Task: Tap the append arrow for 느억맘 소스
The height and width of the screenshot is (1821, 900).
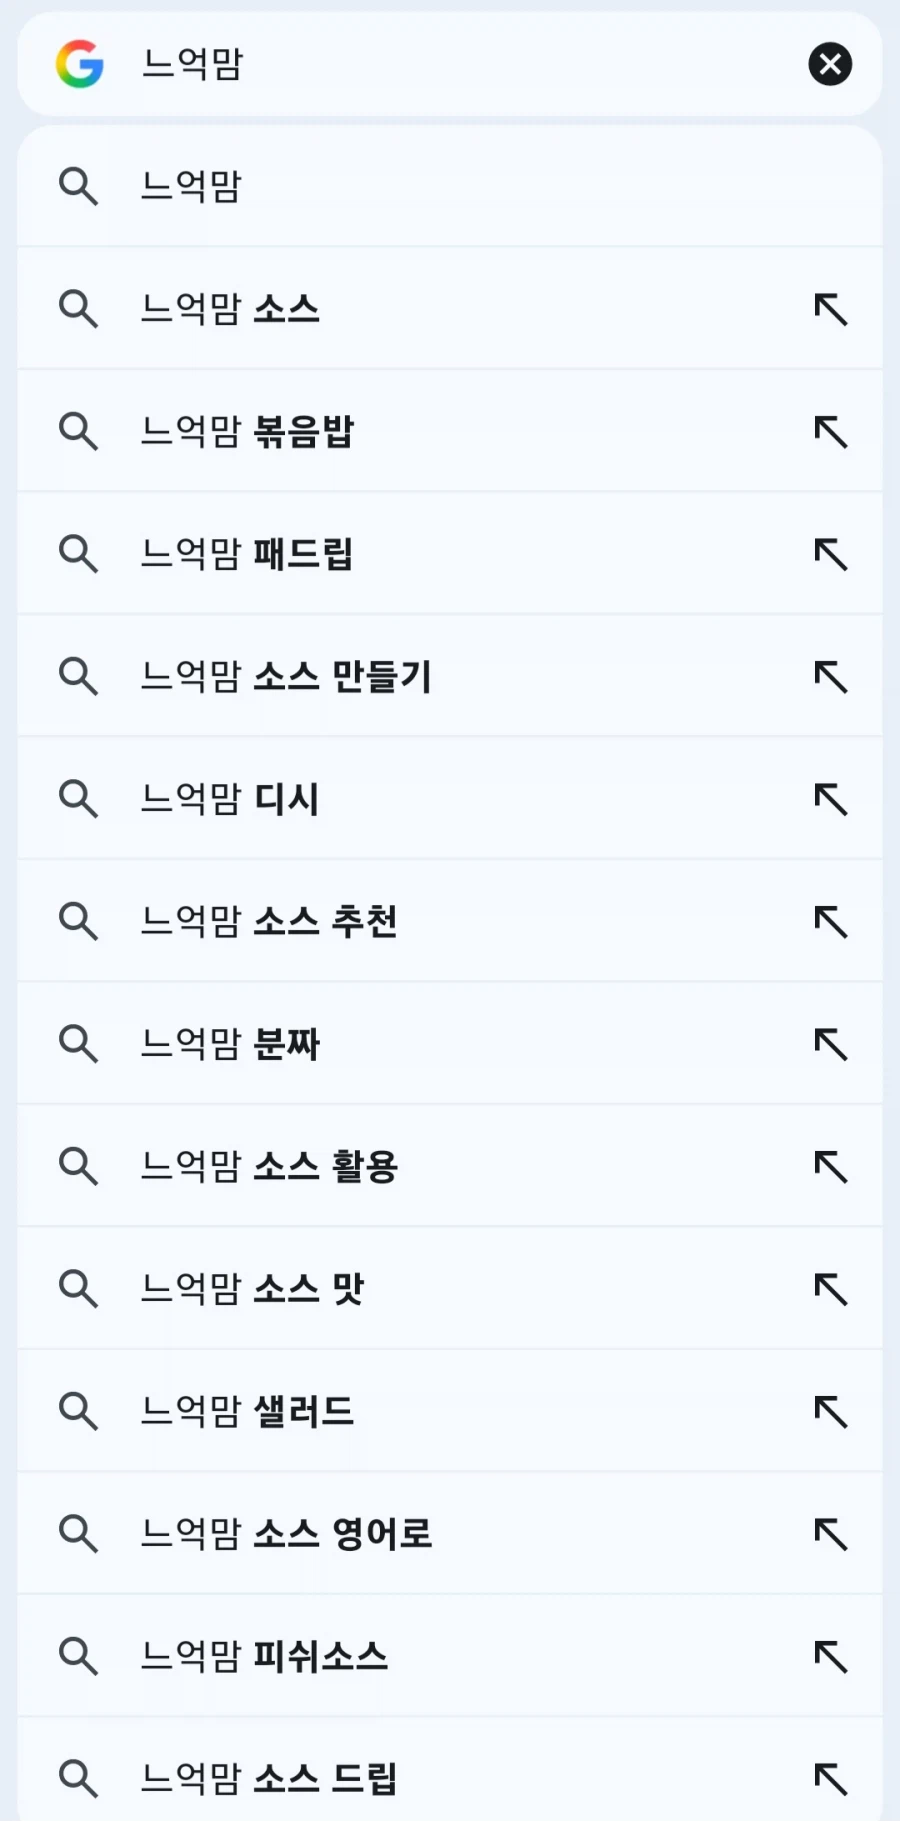Action: tap(830, 309)
